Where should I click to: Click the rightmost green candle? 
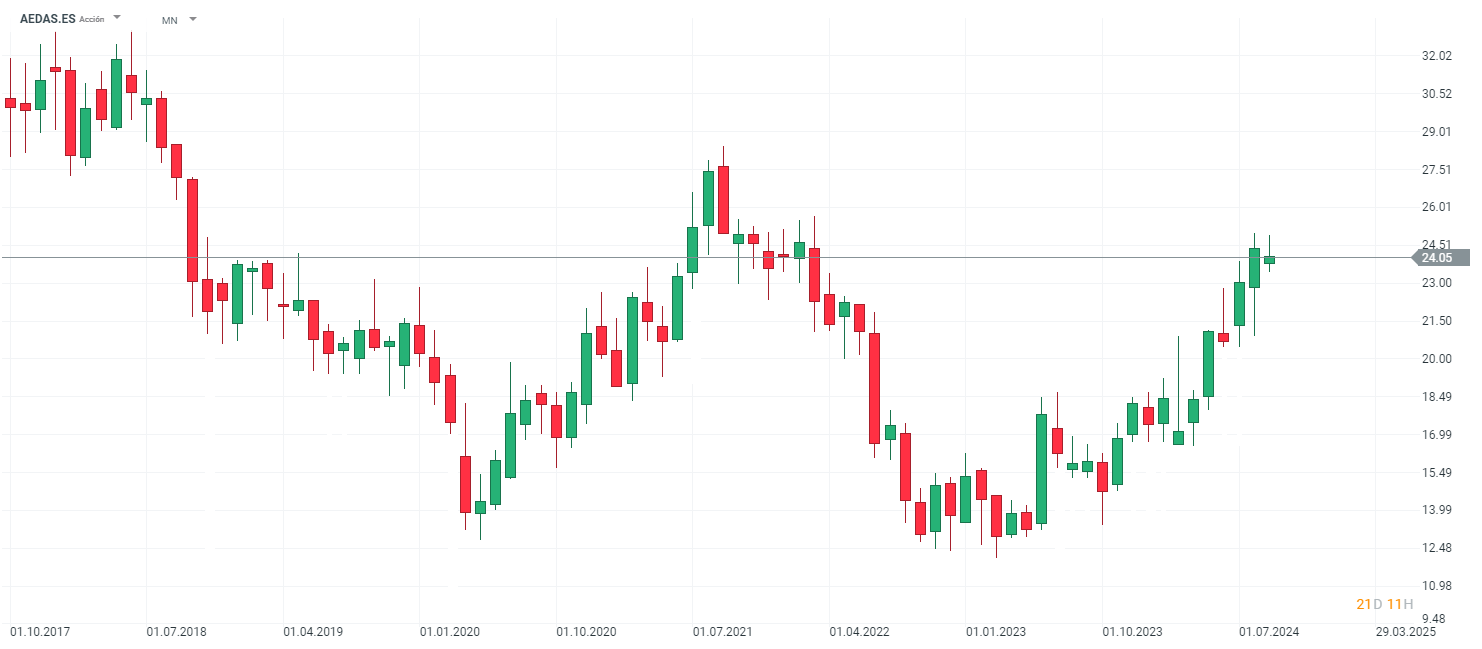tap(1269, 259)
